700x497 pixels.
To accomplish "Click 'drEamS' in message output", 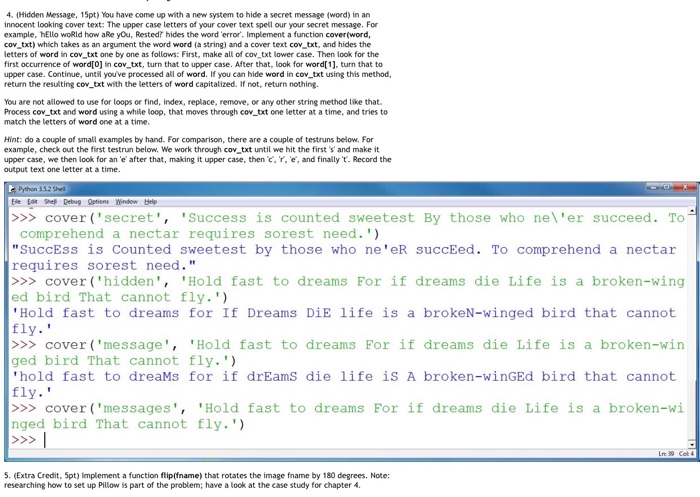I will click(272, 376).
